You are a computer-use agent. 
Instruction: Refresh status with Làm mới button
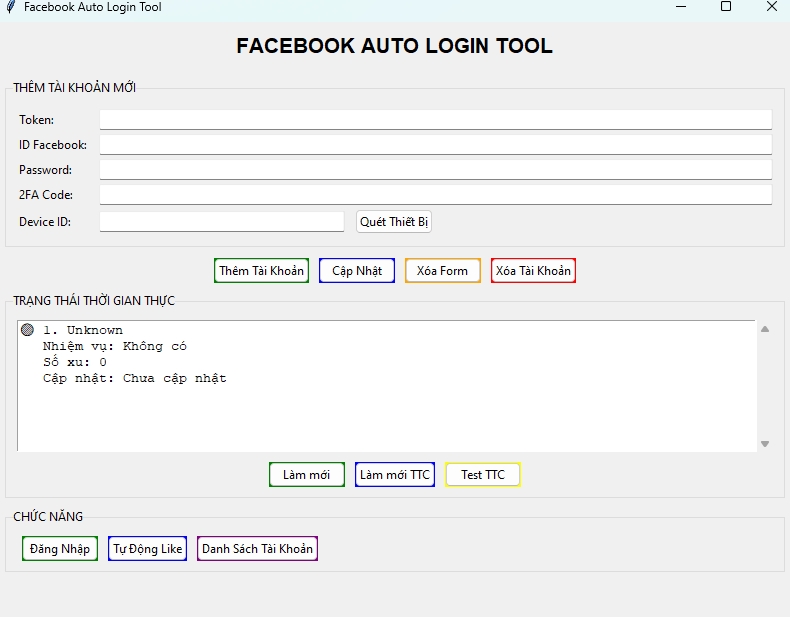pos(306,474)
